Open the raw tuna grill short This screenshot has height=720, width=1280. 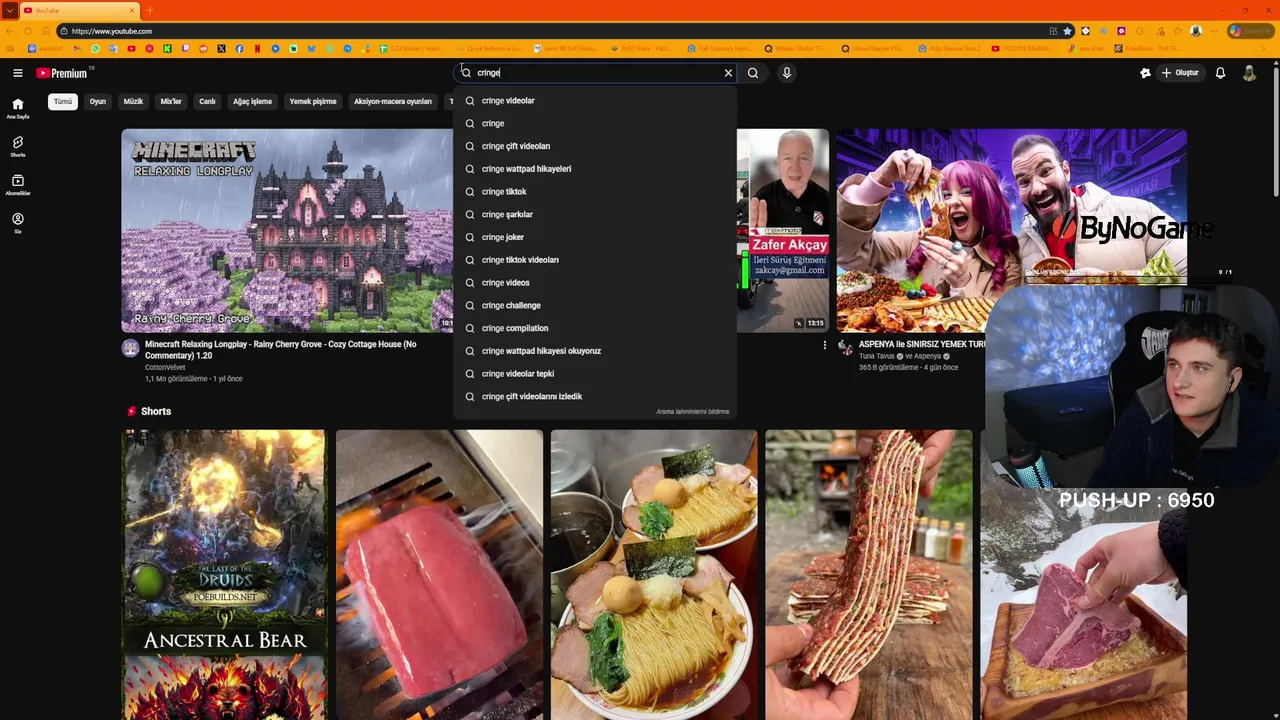[x=439, y=575]
